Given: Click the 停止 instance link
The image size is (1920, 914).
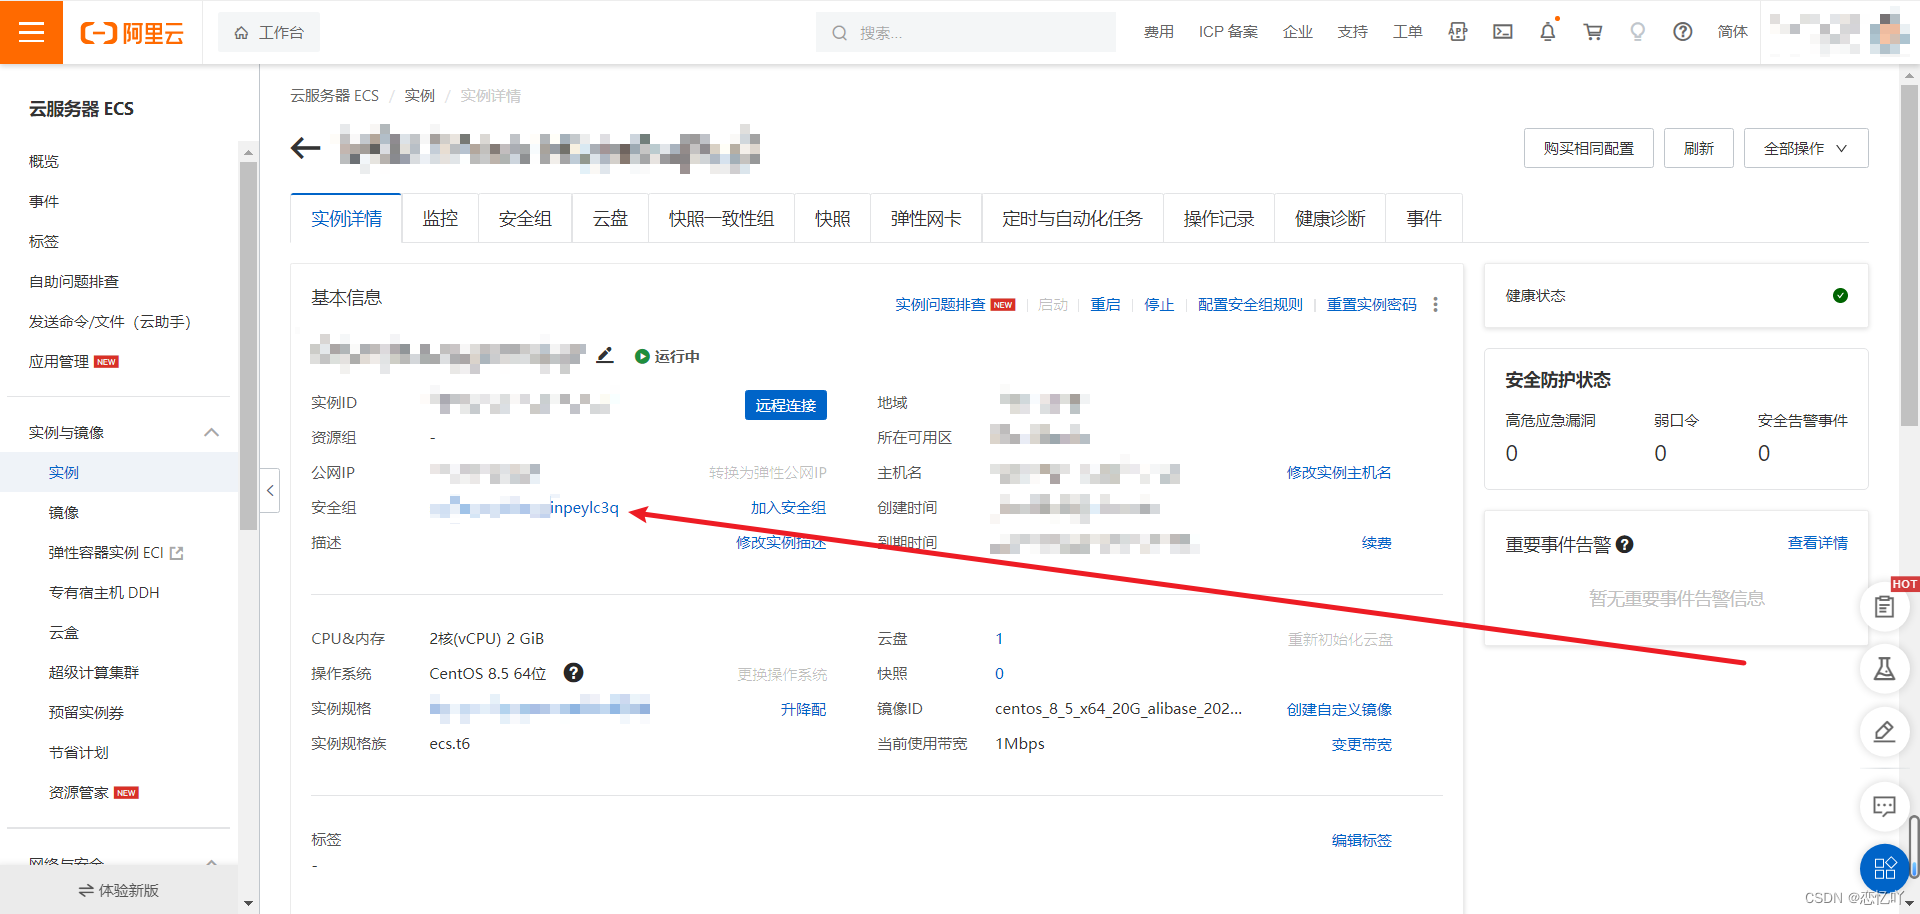Looking at the screenshot, I should click(1159, 304).
